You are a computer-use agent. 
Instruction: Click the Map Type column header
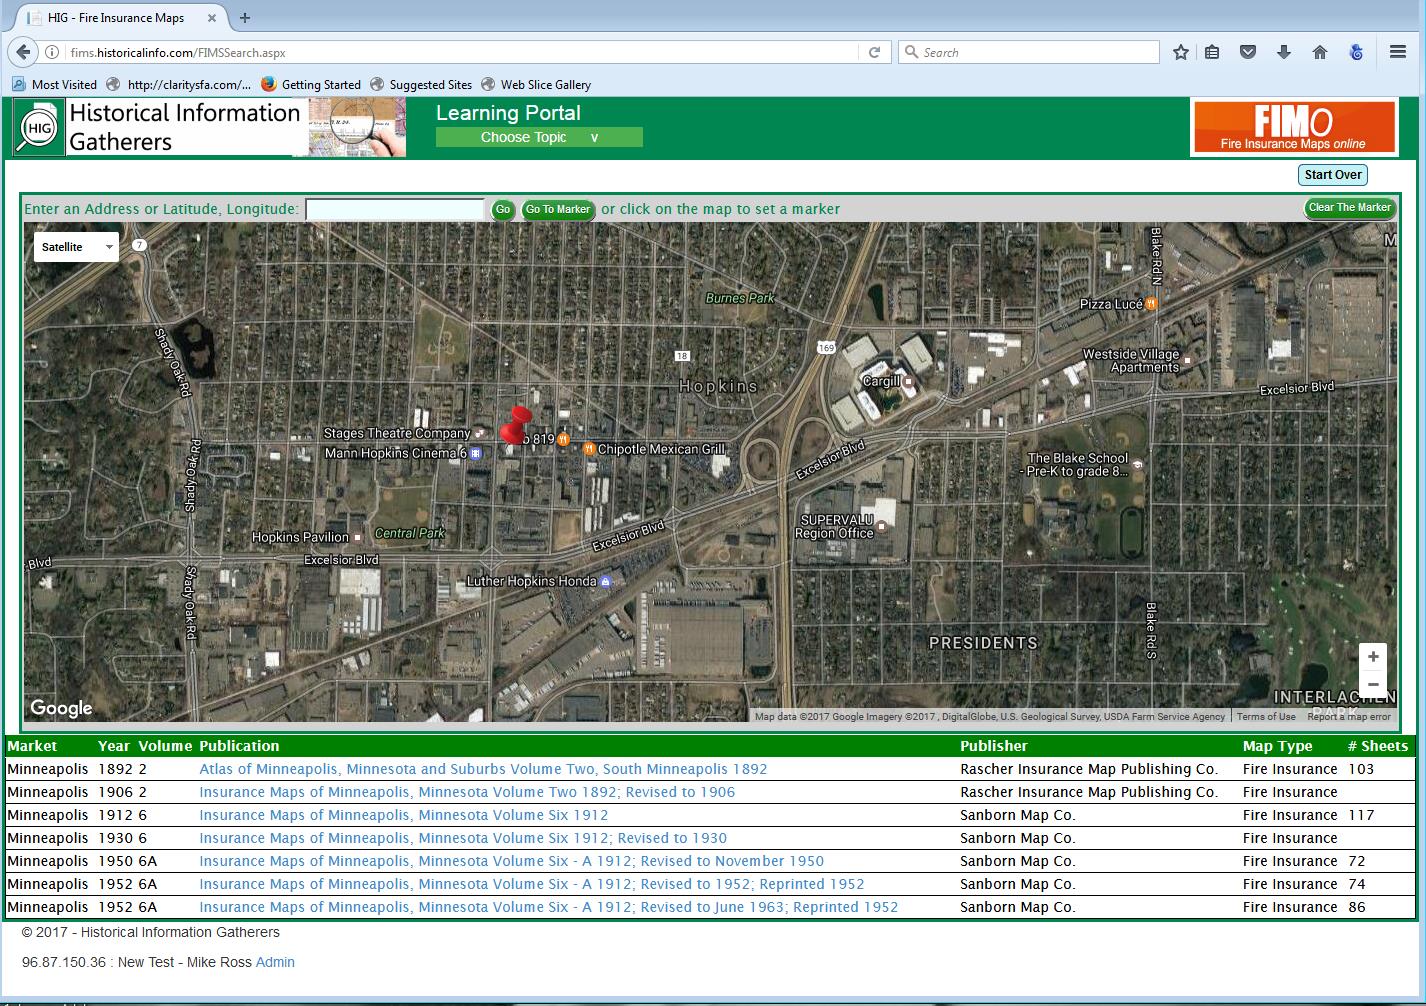1278,746
